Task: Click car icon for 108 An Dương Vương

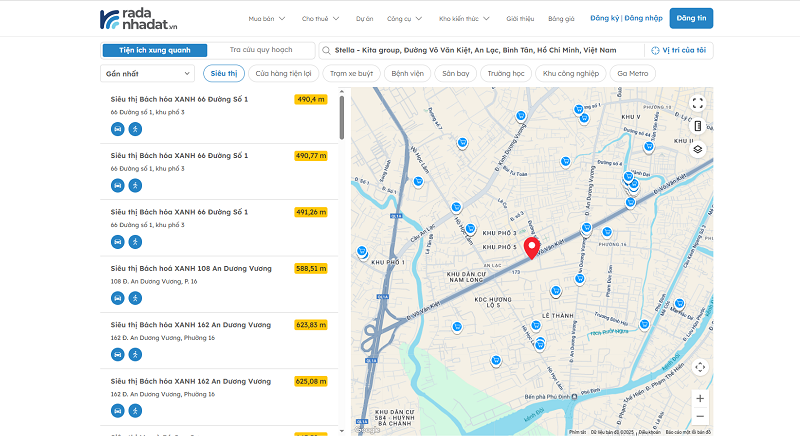Action: click(118, 298)
